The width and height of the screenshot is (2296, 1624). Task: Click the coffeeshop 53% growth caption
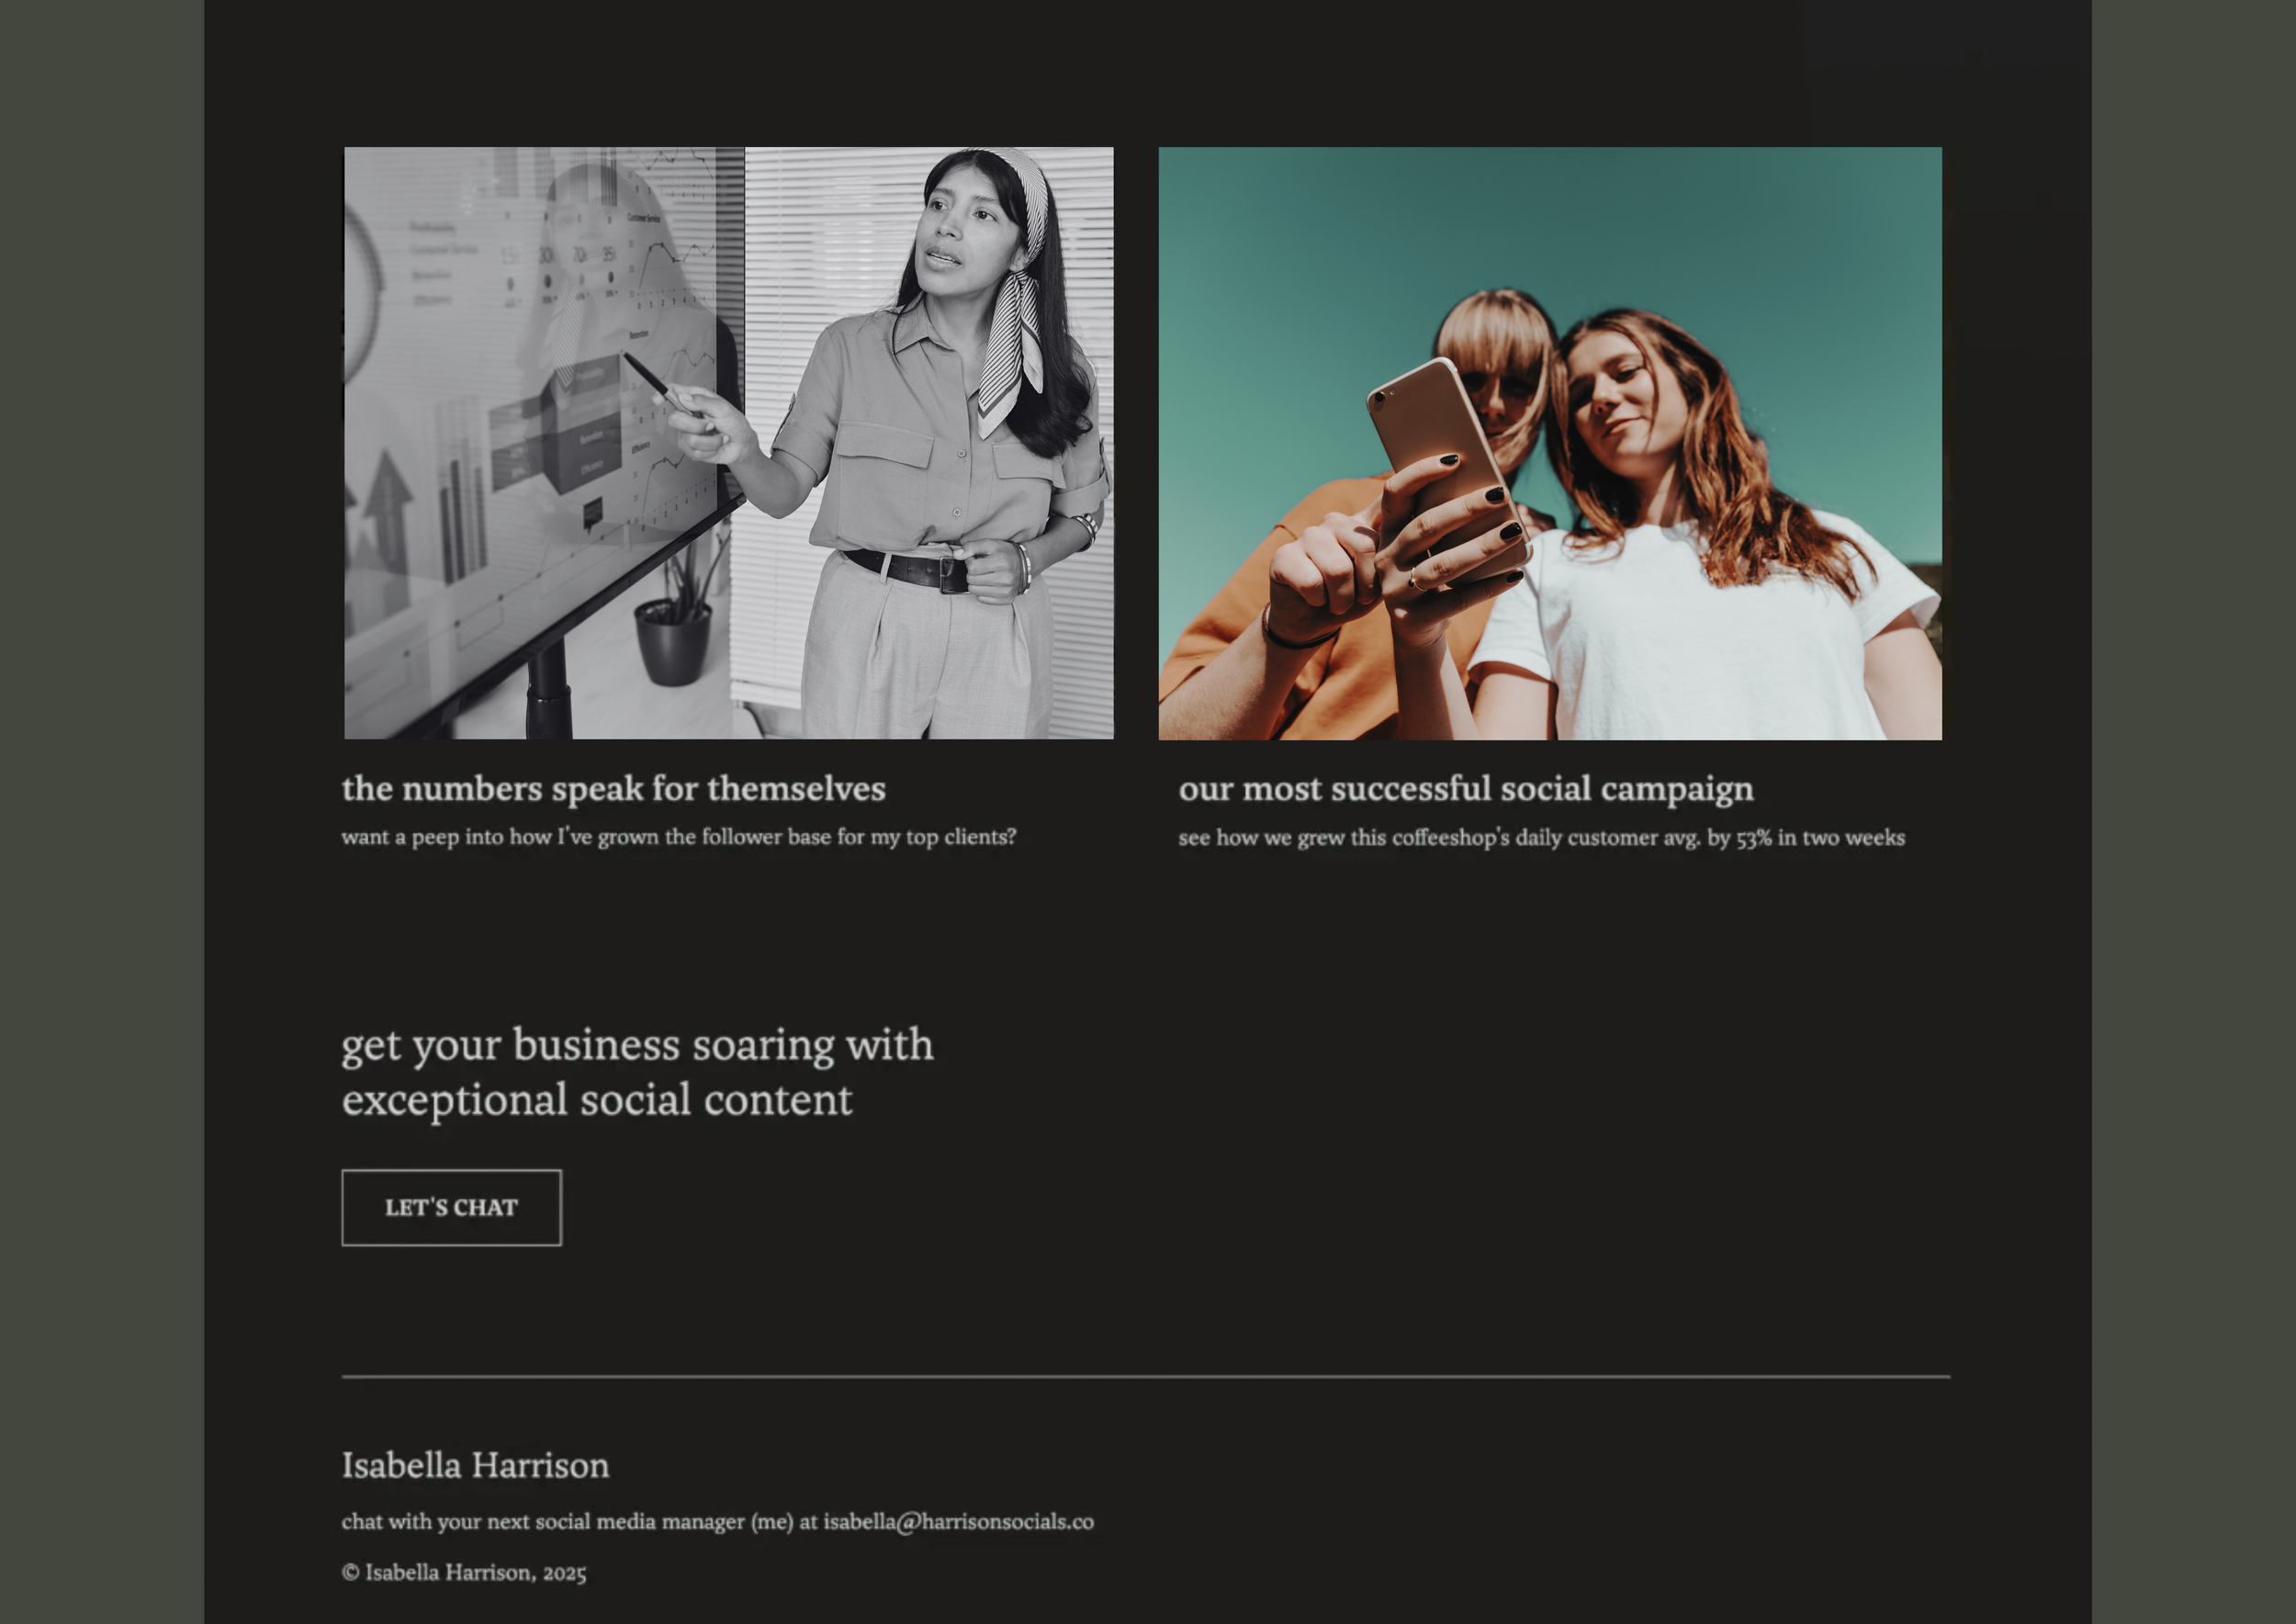(1540, 838)
